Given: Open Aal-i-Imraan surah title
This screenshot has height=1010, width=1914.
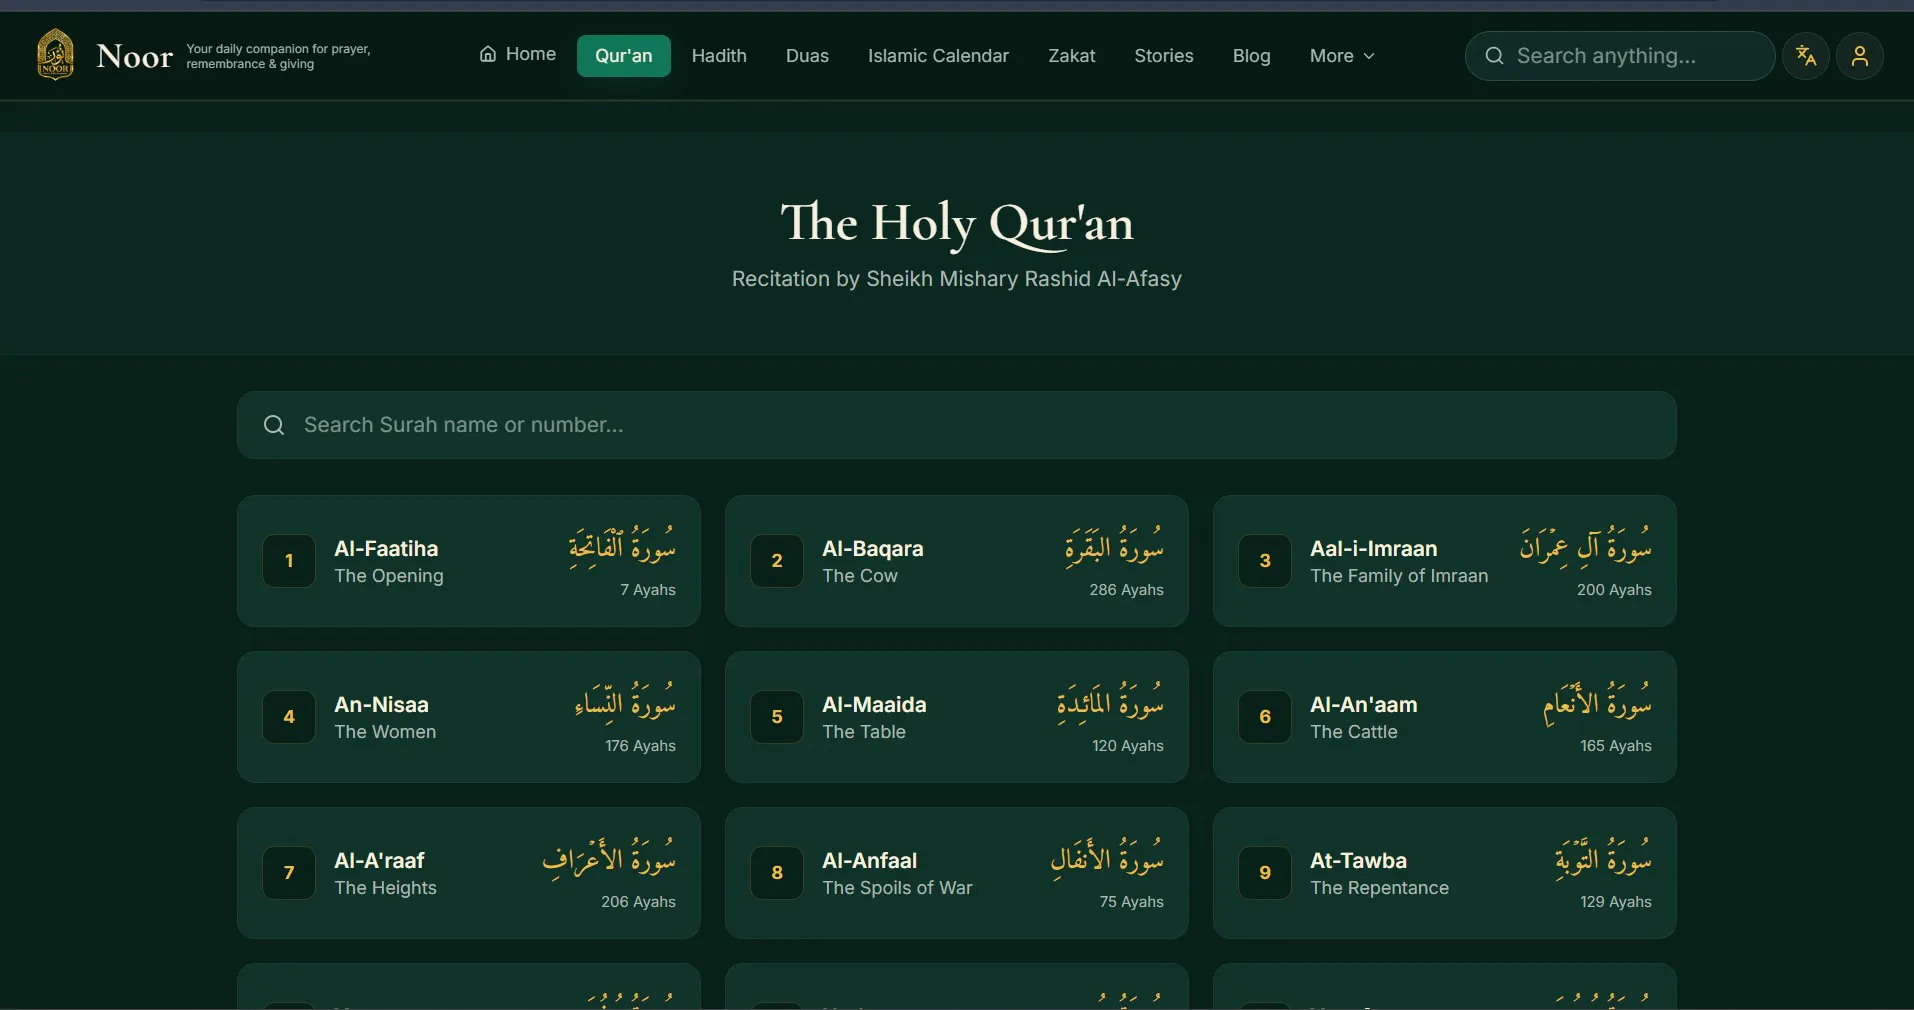Looking at the screenshot, I should [x=1373, y=548].
